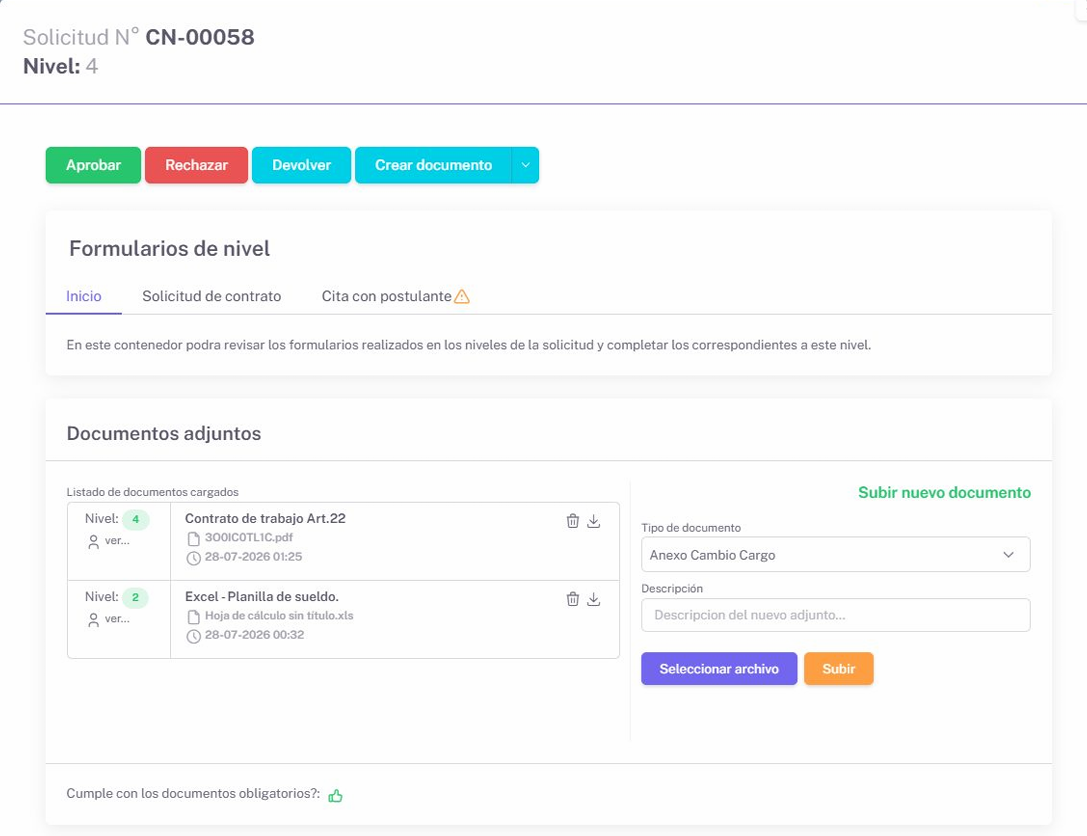Click the Documentos adjuntos heading
The image size is (1087, 836).
coord(164,434)
